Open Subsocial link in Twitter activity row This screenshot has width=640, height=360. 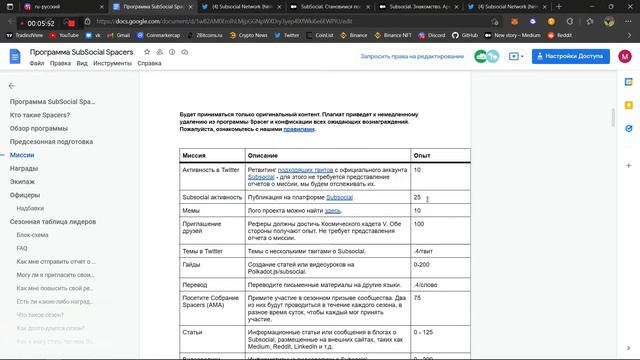pos(261,177)
